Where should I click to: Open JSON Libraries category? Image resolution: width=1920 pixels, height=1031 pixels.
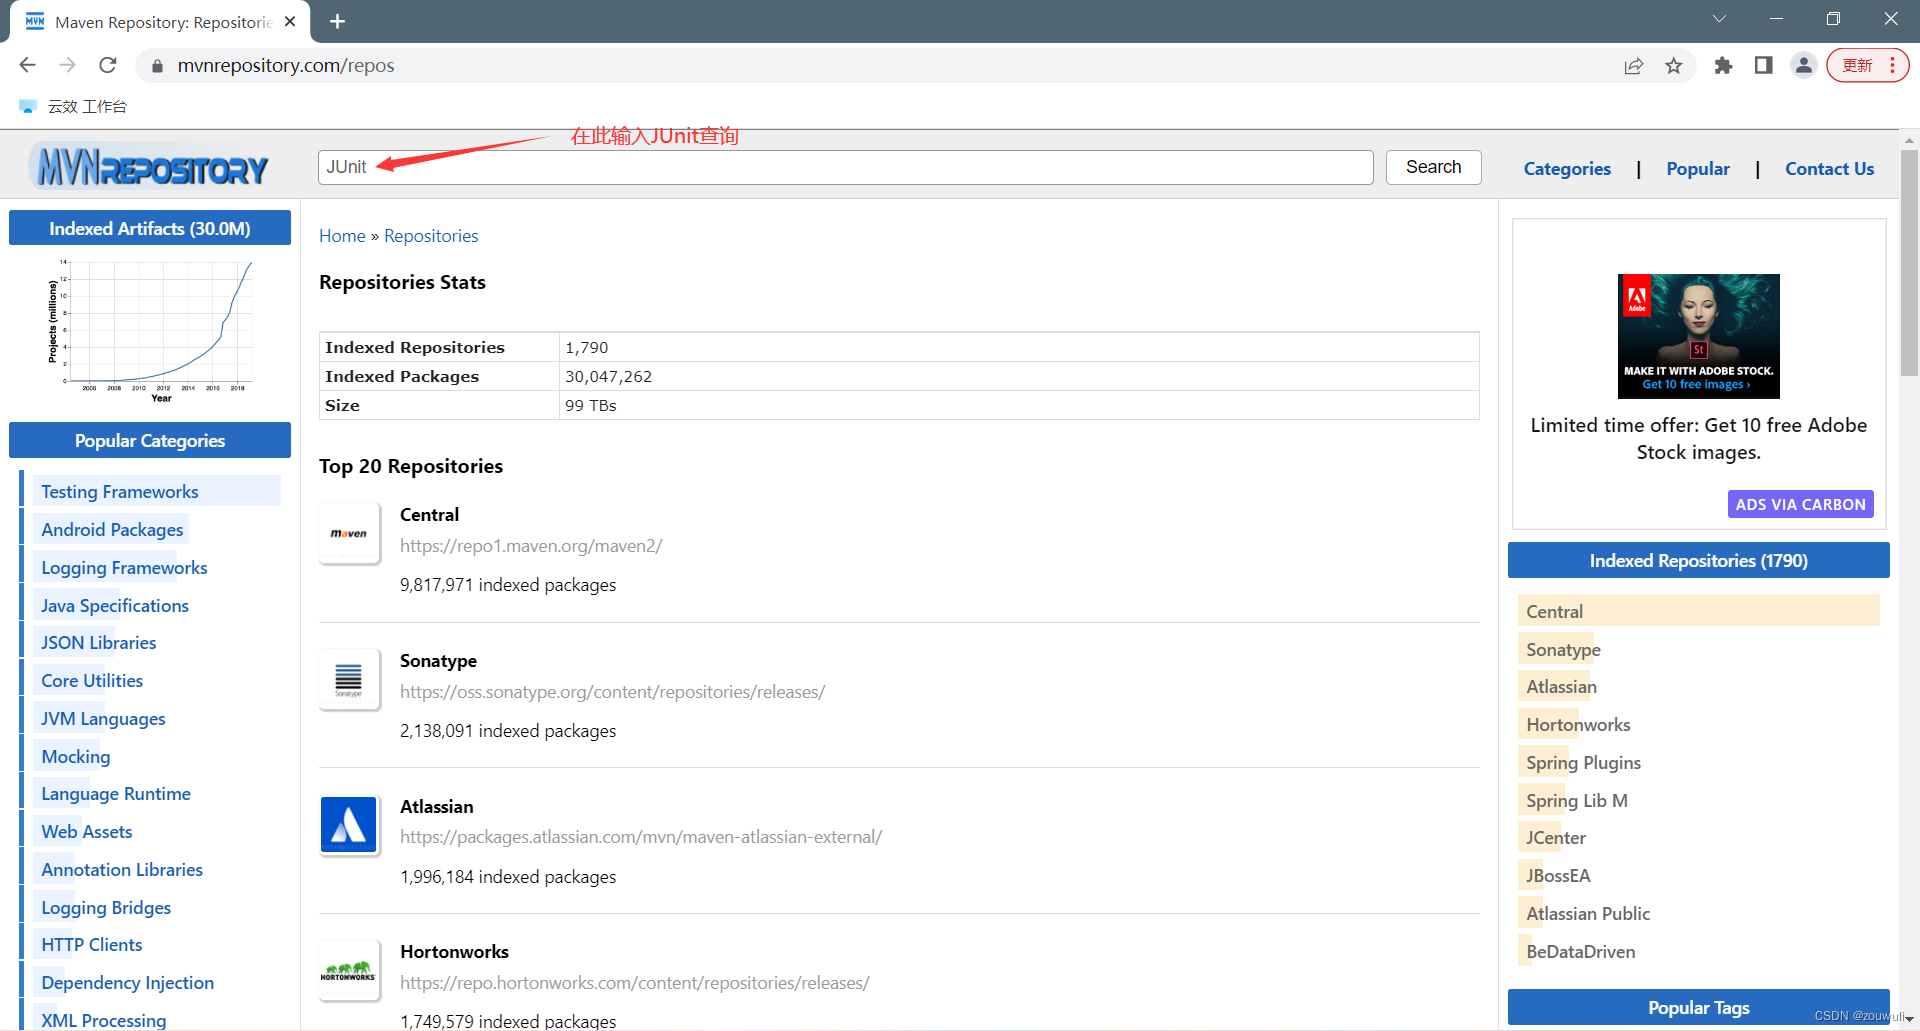tap(98, 643)
